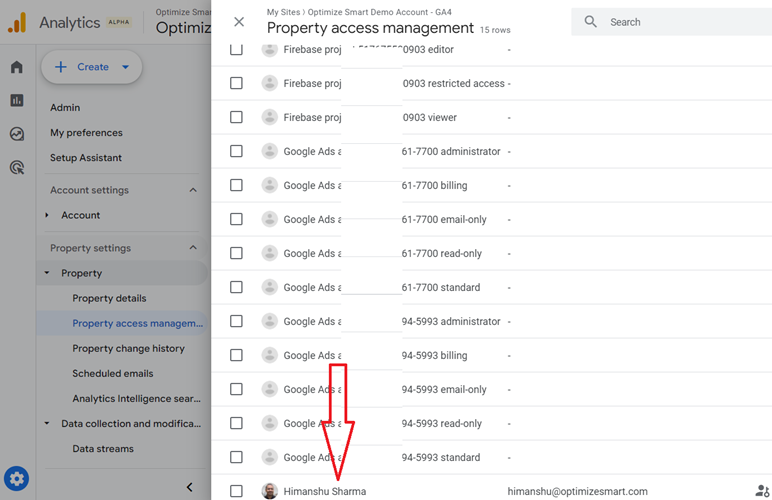Select checkbox for Google Ads 94-5993 billing
Viewport: 772px width, 500px height.
pos(236,355)
